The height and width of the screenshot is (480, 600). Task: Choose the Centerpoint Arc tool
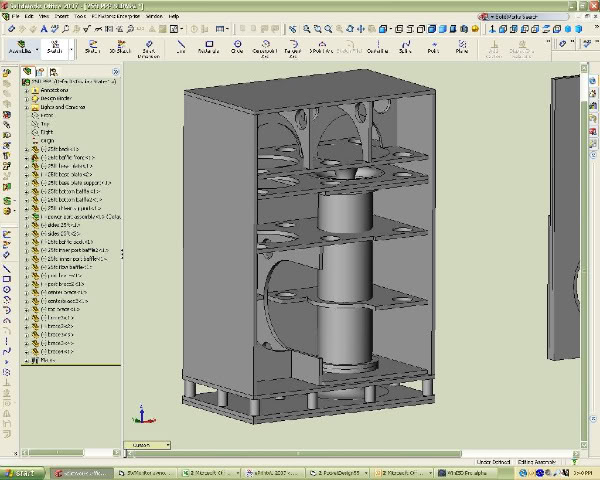(265, 47)
